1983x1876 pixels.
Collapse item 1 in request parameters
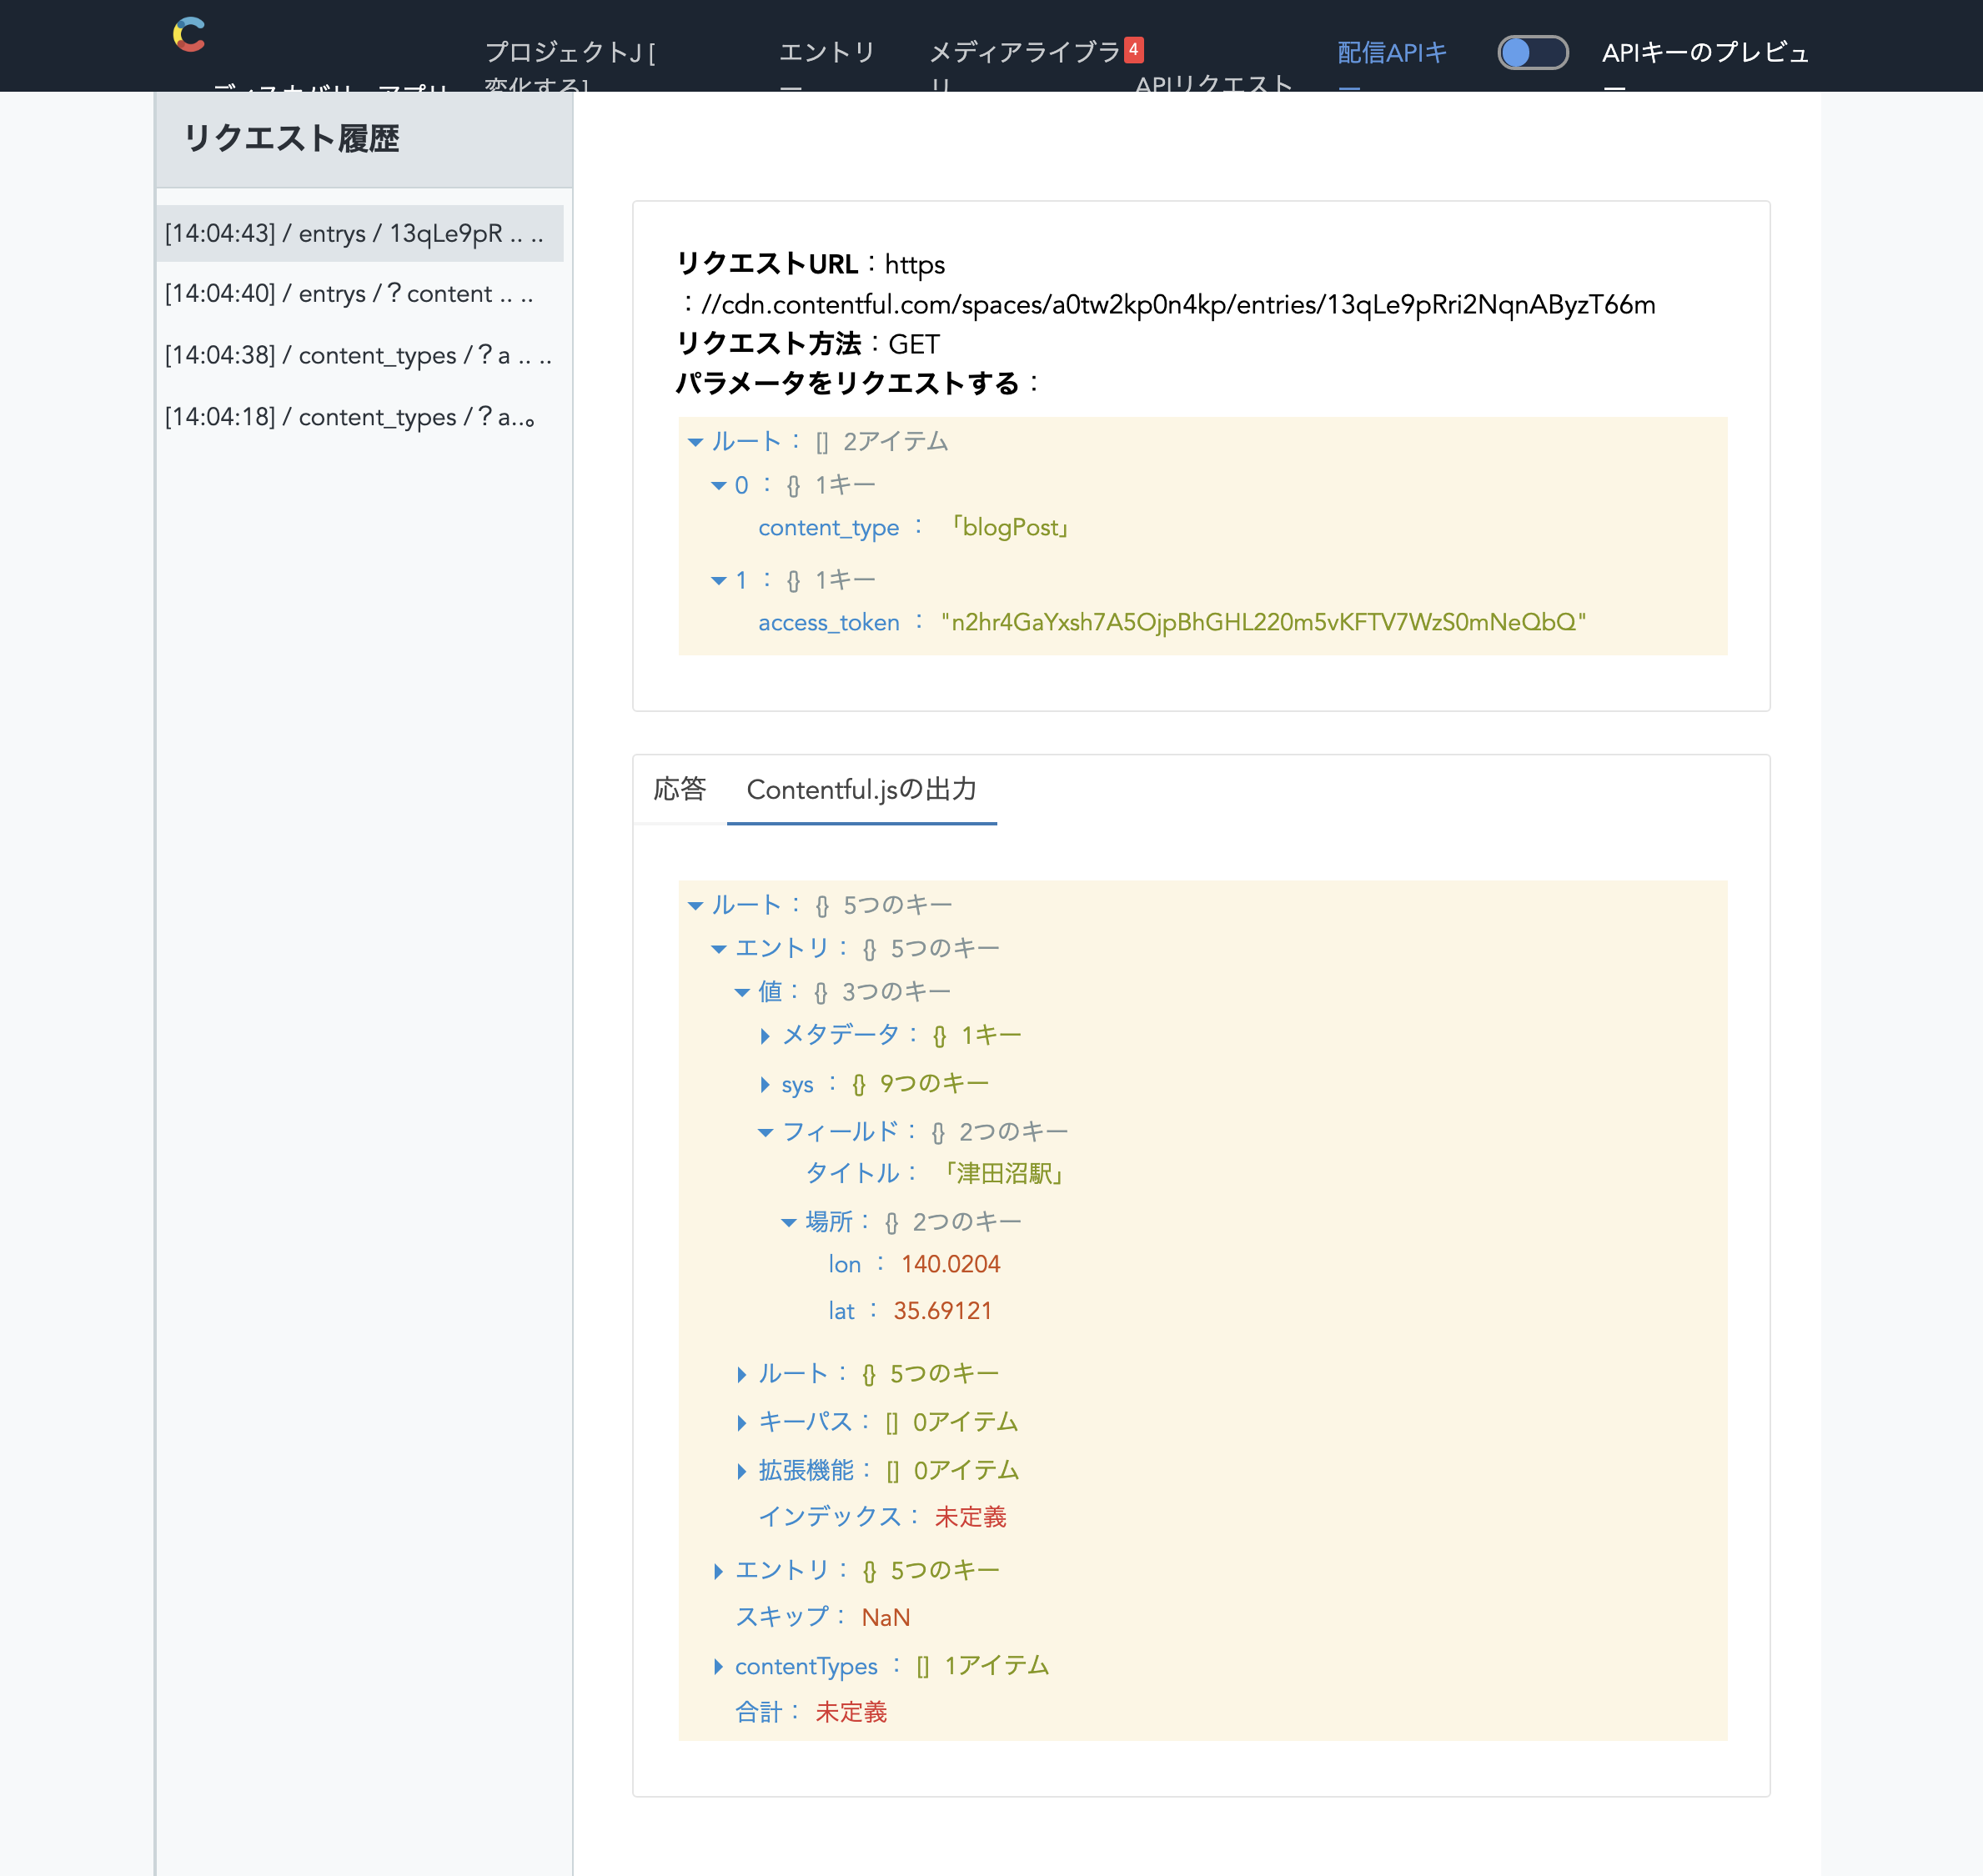[718, 581]
